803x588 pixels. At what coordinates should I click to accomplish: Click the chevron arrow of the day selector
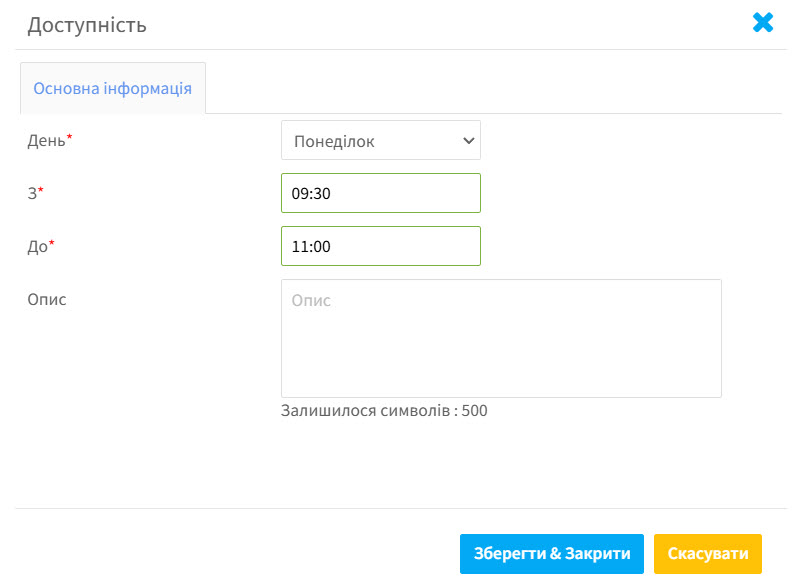pos(468,140)
